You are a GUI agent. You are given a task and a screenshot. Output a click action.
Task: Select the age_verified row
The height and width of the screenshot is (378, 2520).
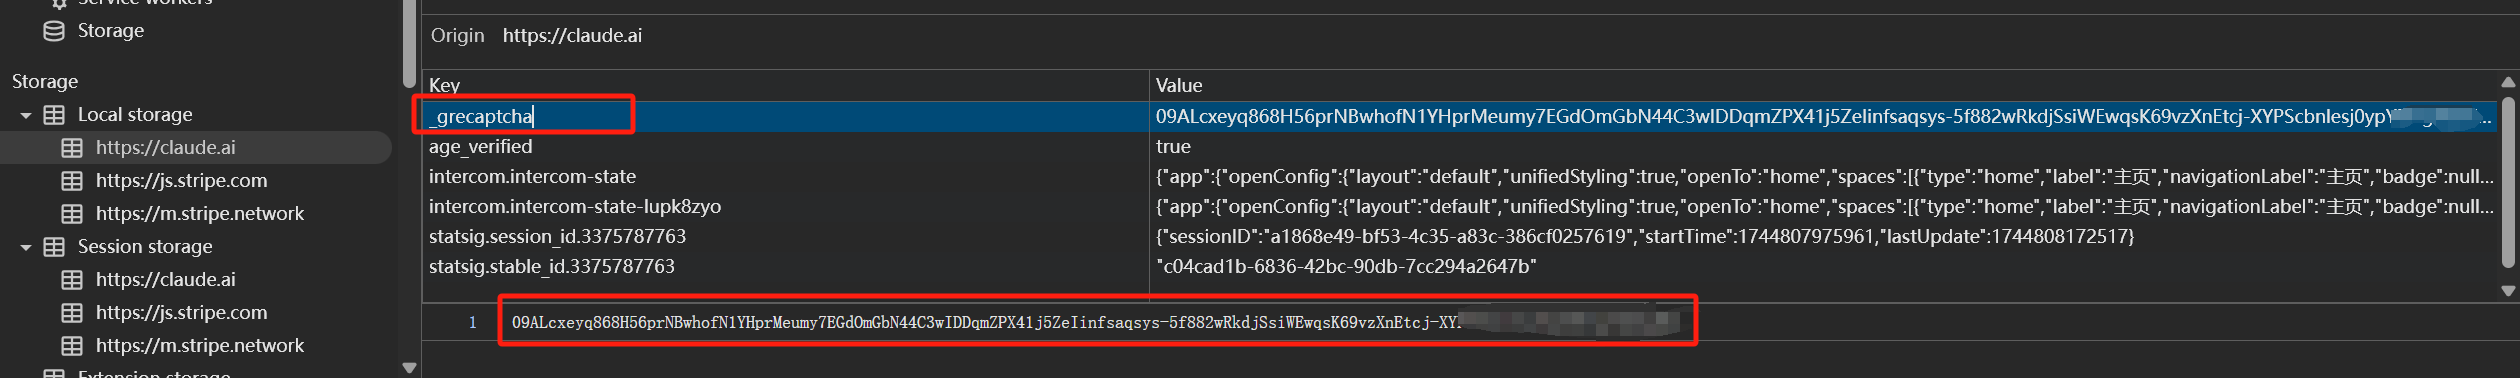click(1461, 147)
